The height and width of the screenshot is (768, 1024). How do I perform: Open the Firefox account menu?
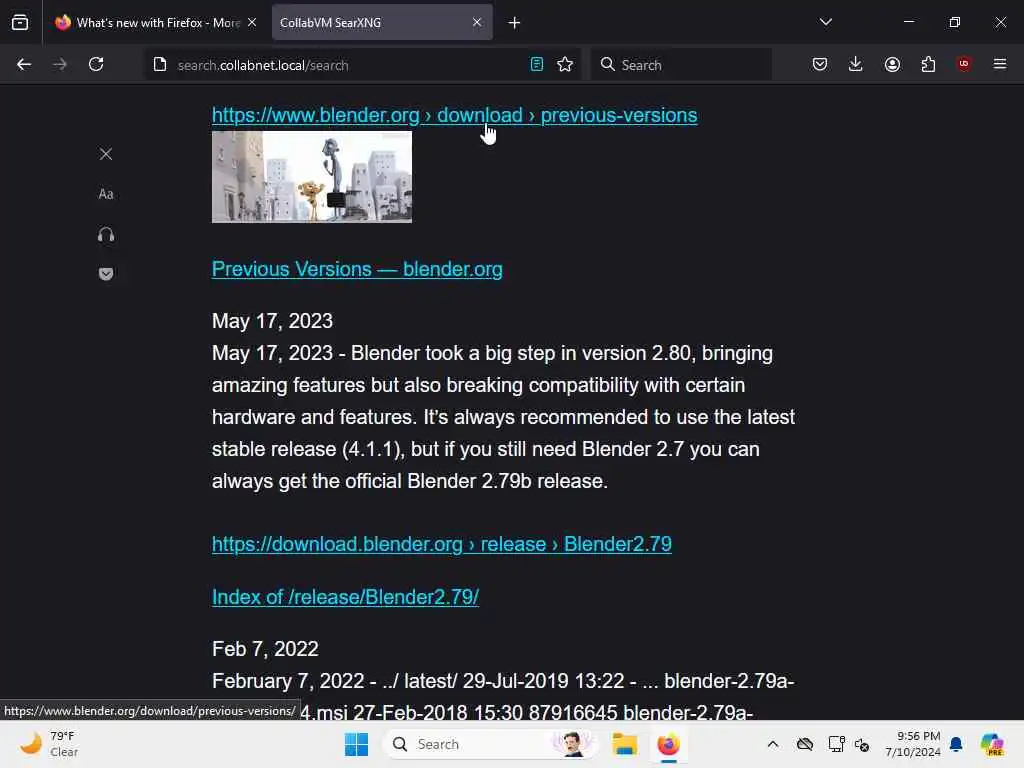(892, 64)
